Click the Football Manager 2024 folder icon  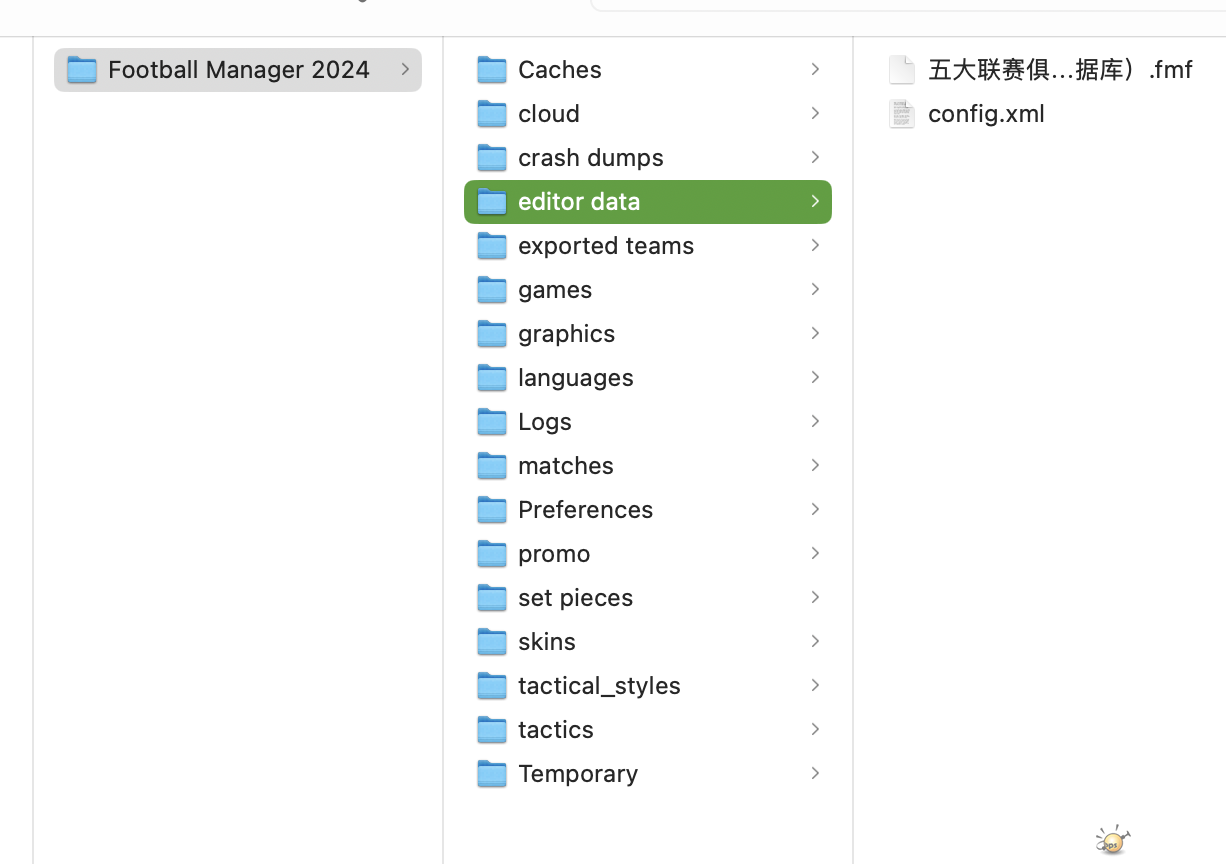tap(82, 70)
